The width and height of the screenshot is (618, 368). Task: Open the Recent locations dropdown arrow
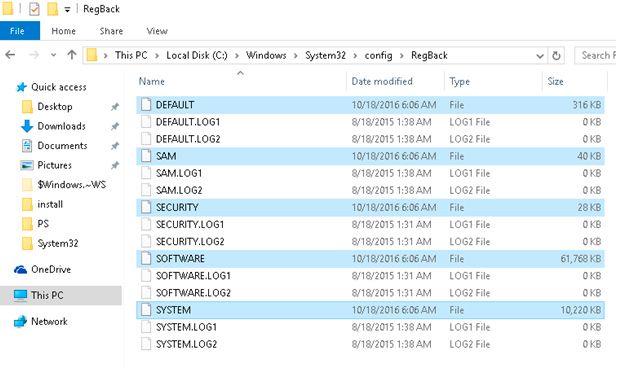click(53, 56)
